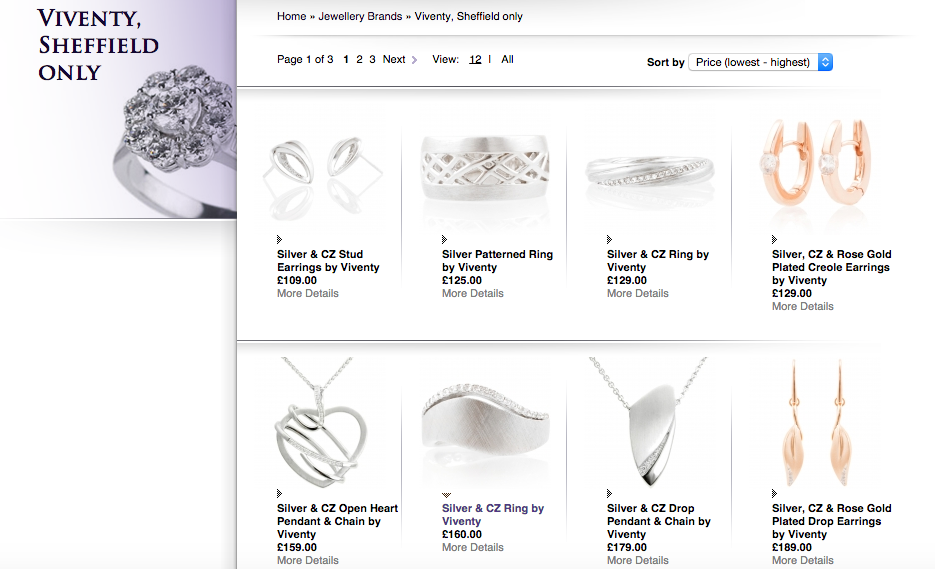Screen dimensions: 935x569
Task: Click the Sort by label
Action: [665, 62]
